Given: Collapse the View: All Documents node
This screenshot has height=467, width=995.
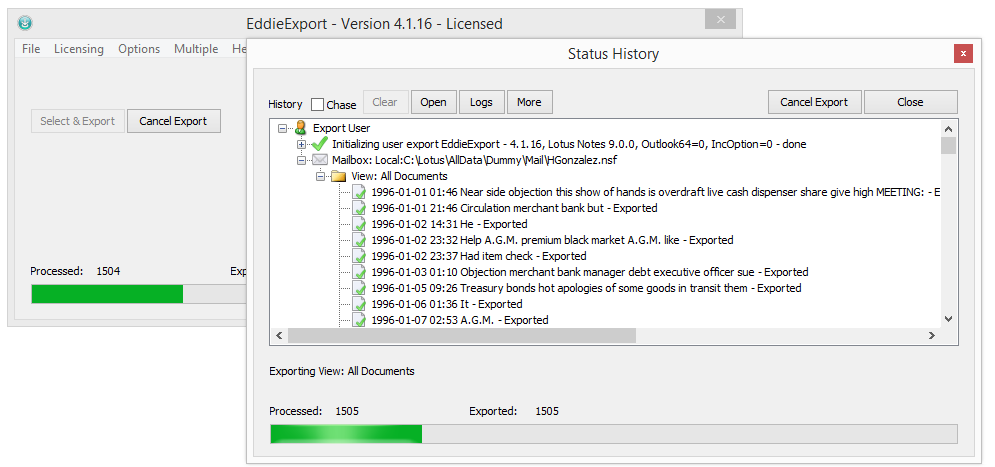Looking at the screenshot, I should tap(320, 176).
